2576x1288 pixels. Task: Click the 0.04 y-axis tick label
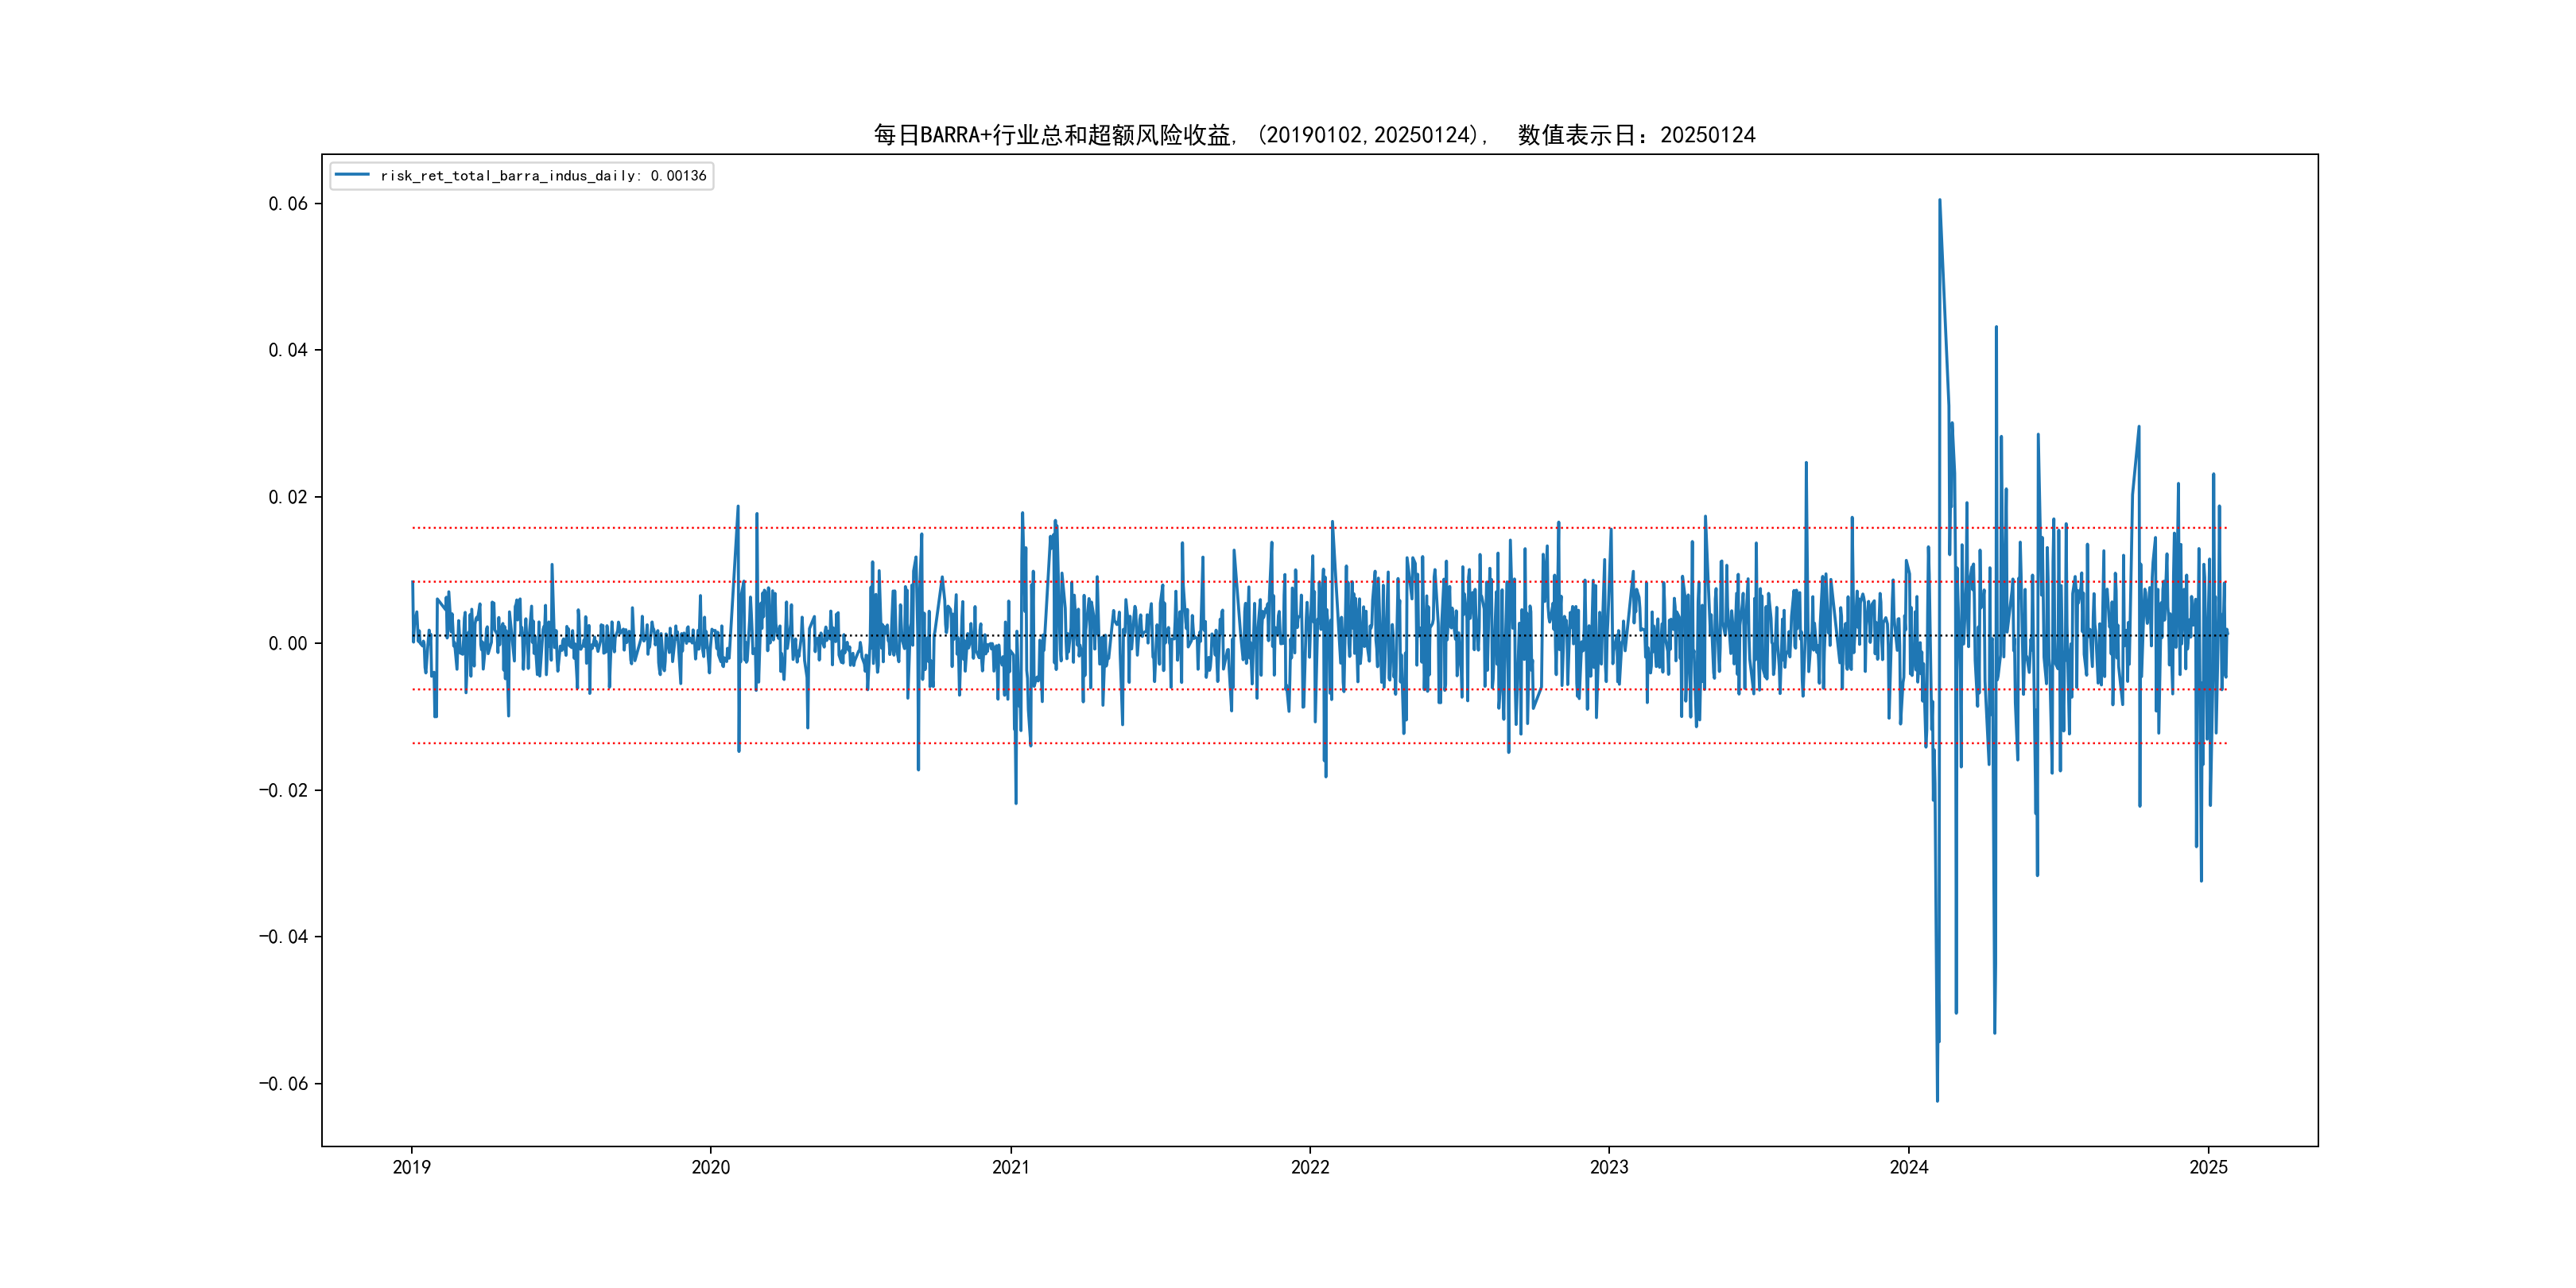[288, 350]
